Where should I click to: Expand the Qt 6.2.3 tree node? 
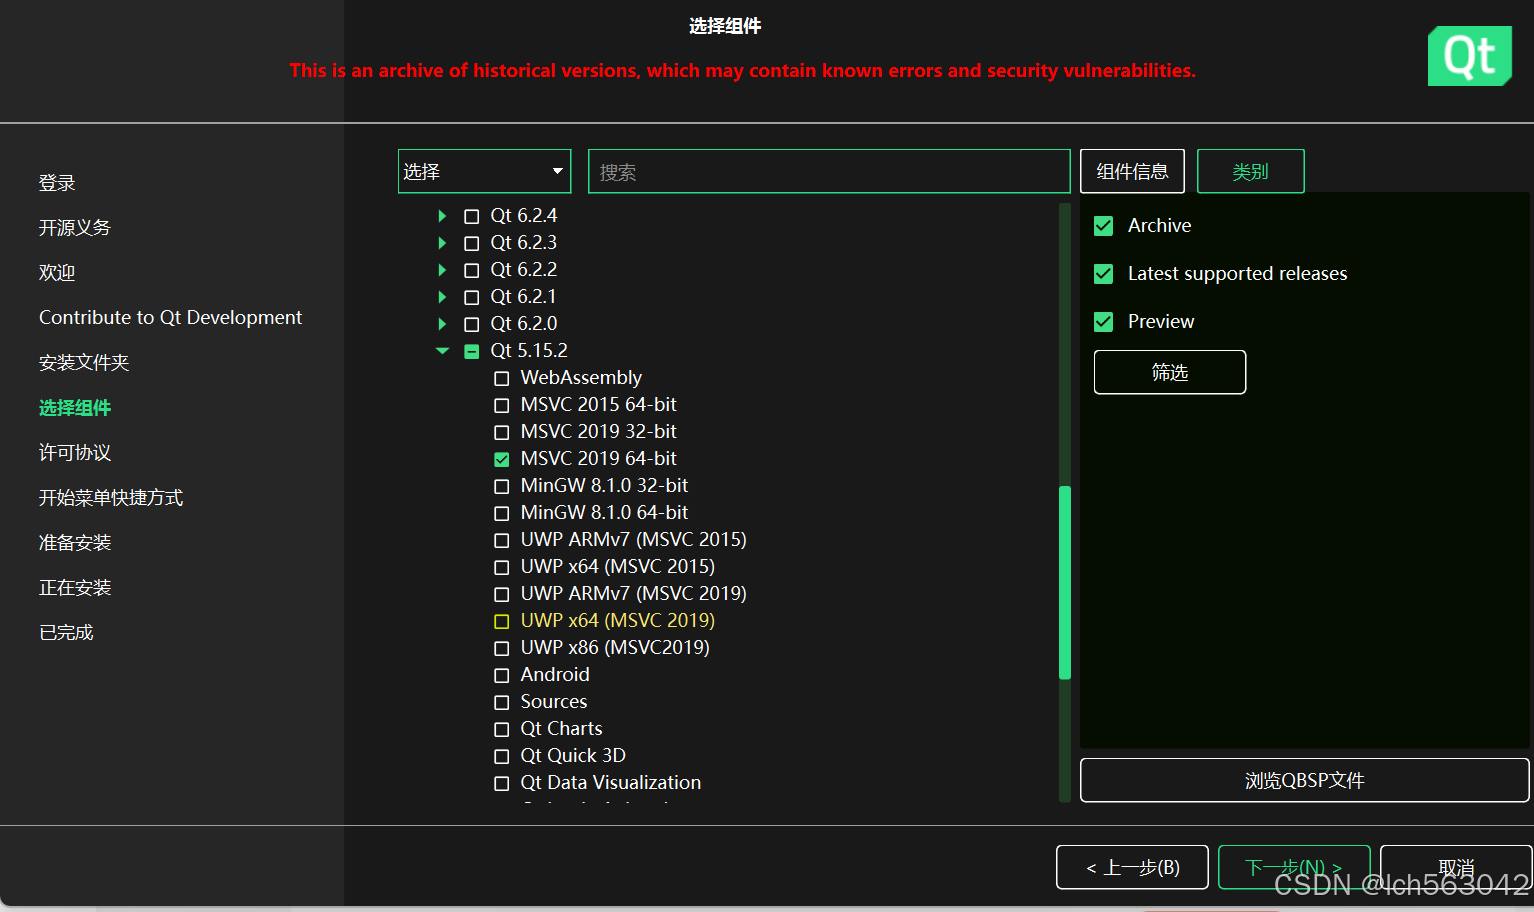click(442, 243)
